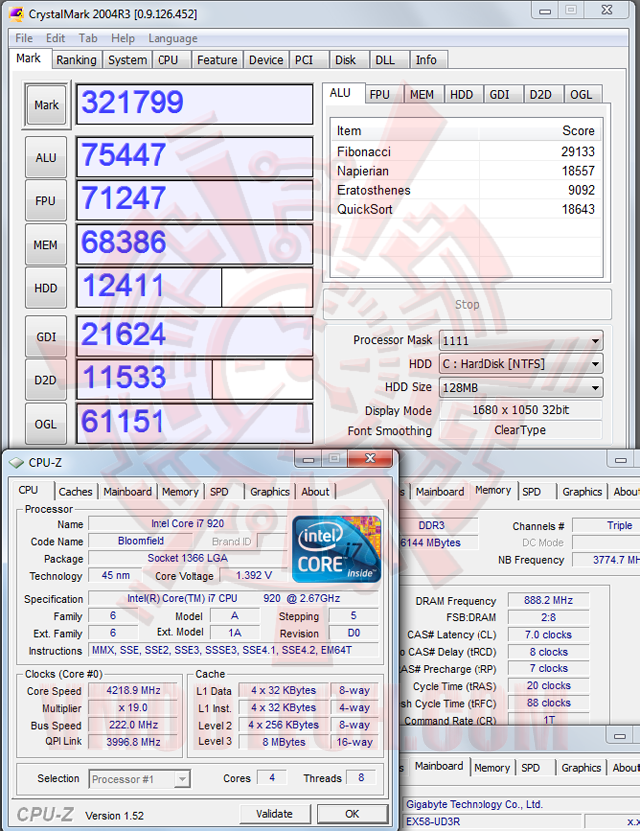This screenshot has height=831, width=640.
Task: Run the OGL benchmark button
Action: click(x=46, y=424)
